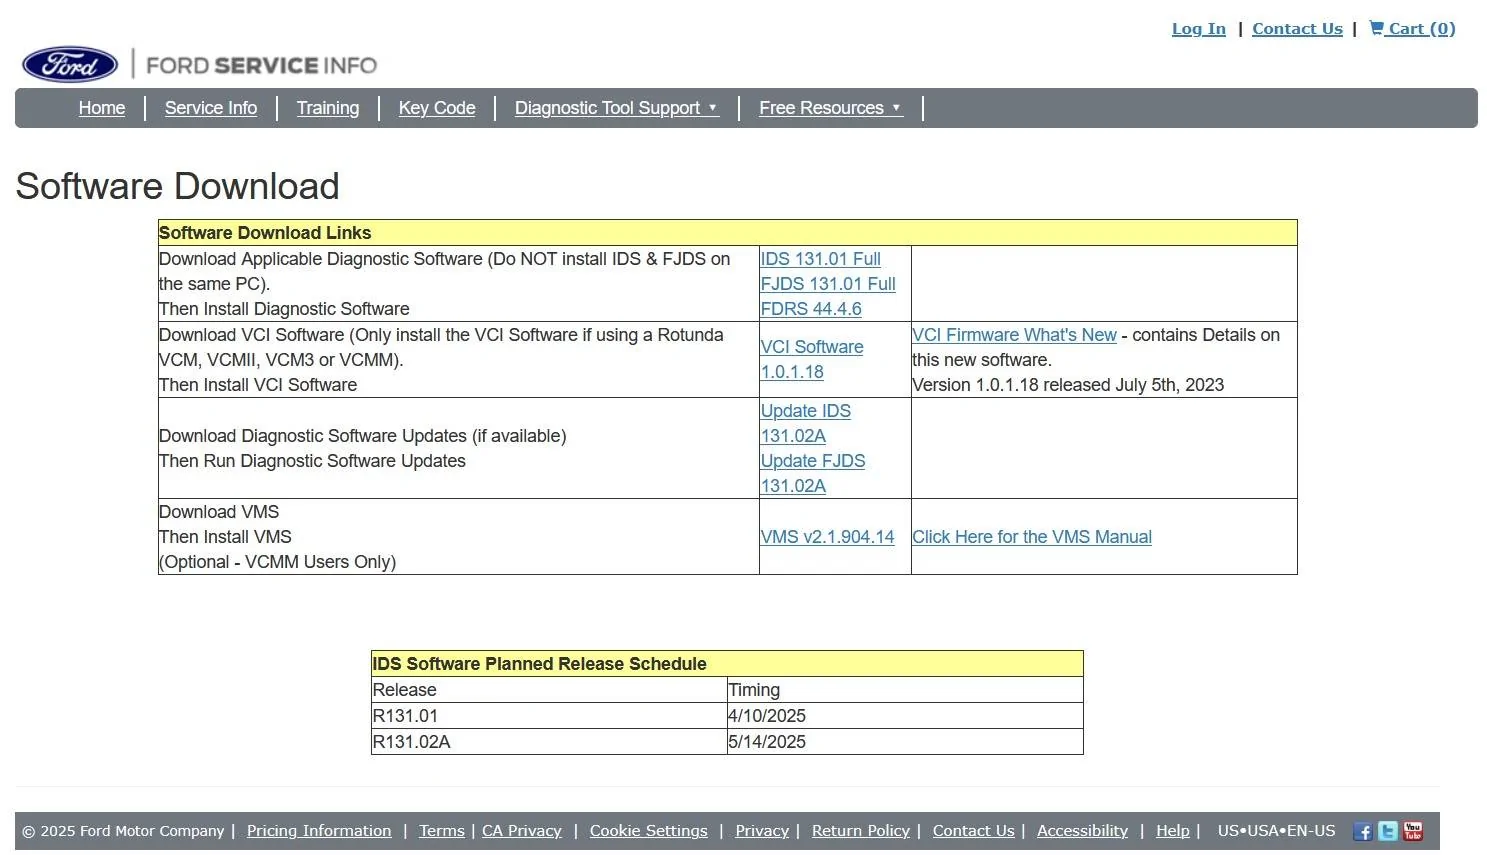Go to the Home menu item

[x=102, y=108]
